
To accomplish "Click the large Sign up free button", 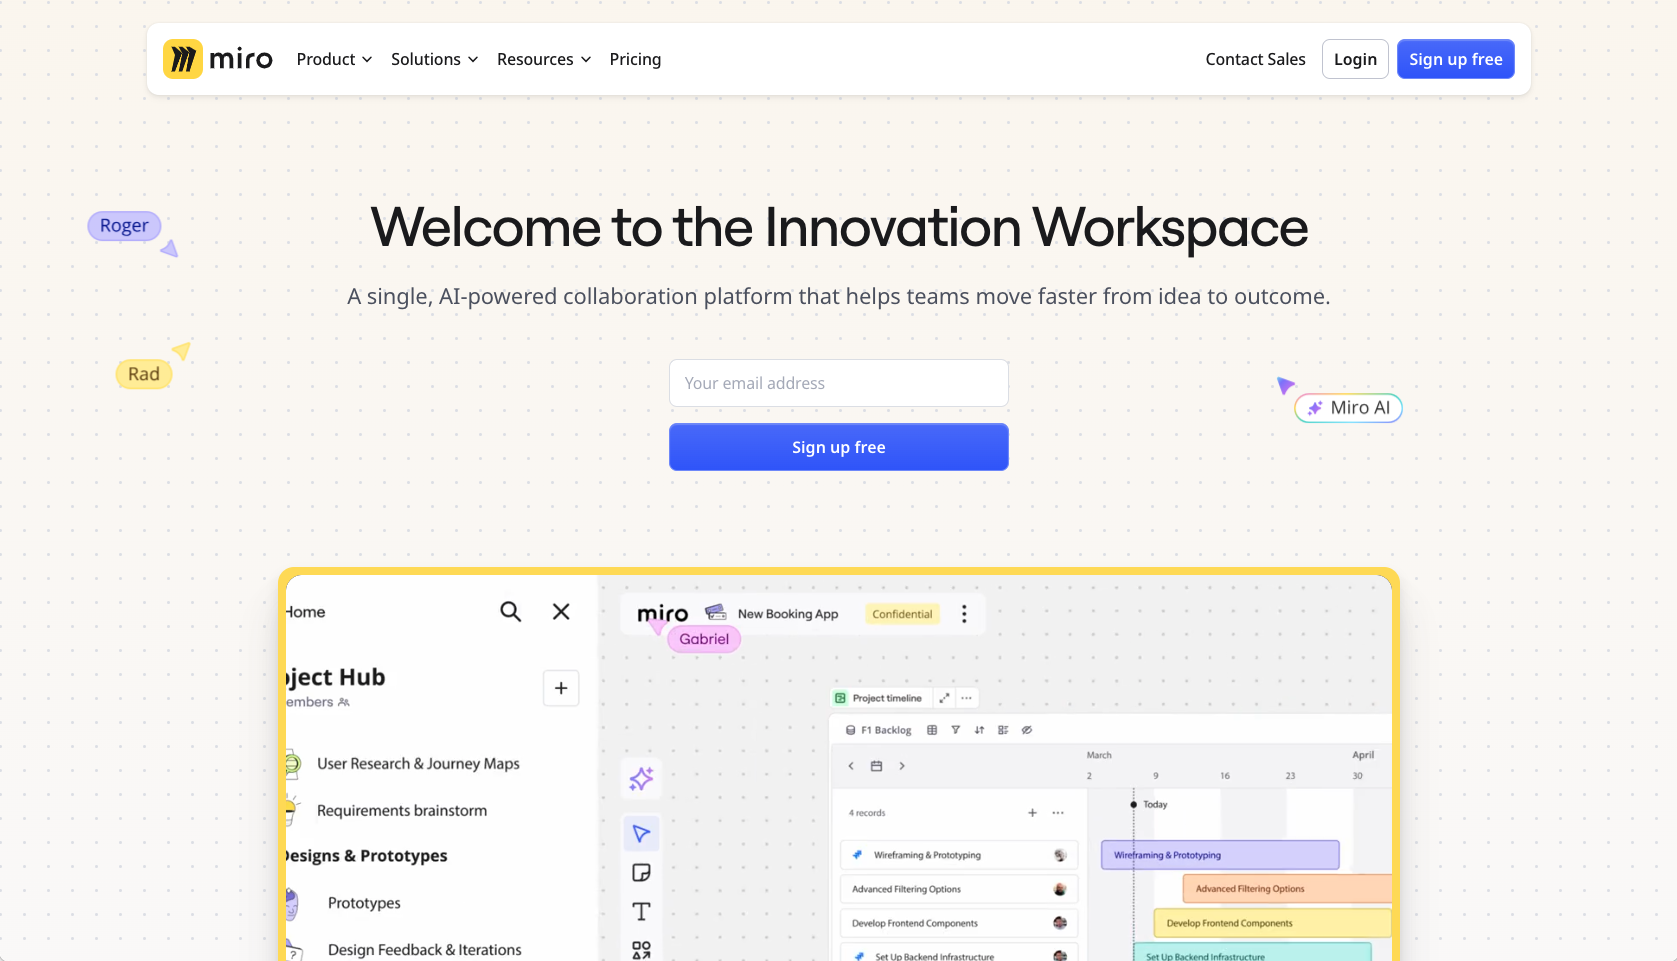I will (x=839, y=447).
